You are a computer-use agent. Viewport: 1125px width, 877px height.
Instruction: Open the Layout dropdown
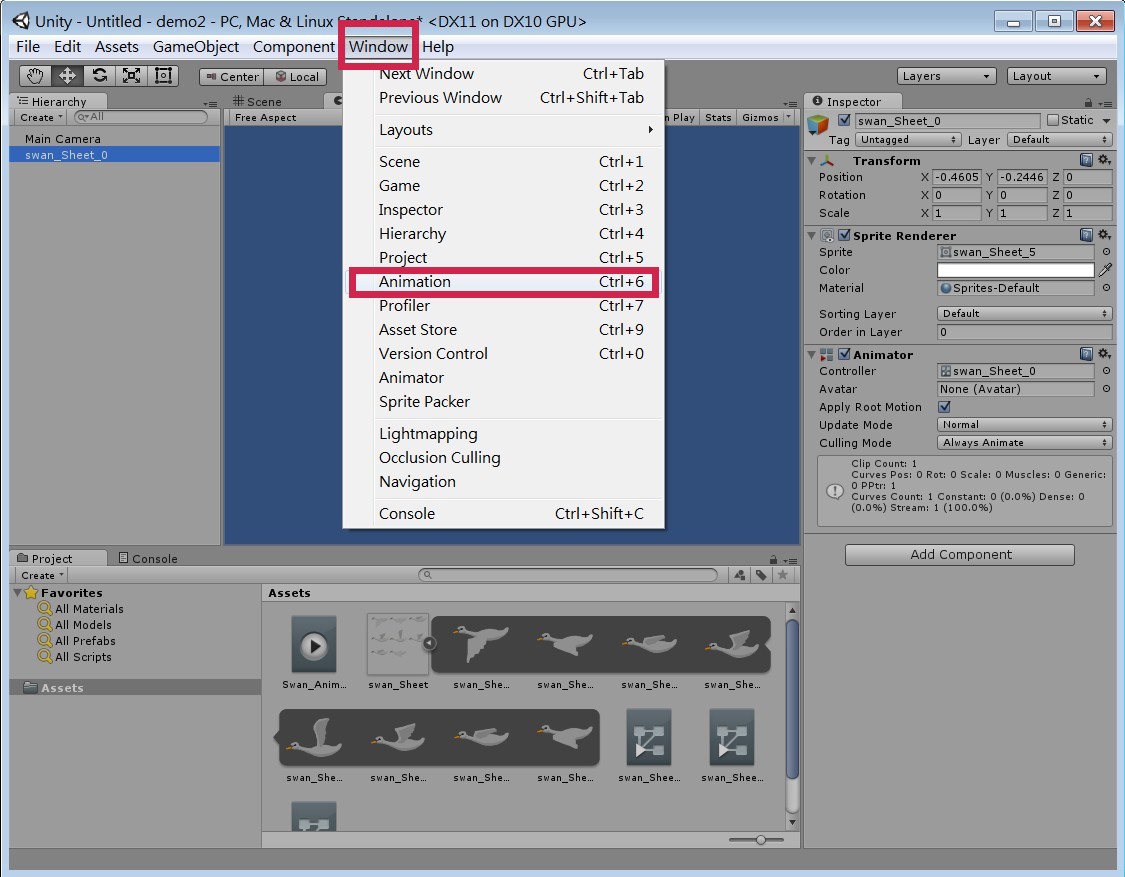(1055, 76)
